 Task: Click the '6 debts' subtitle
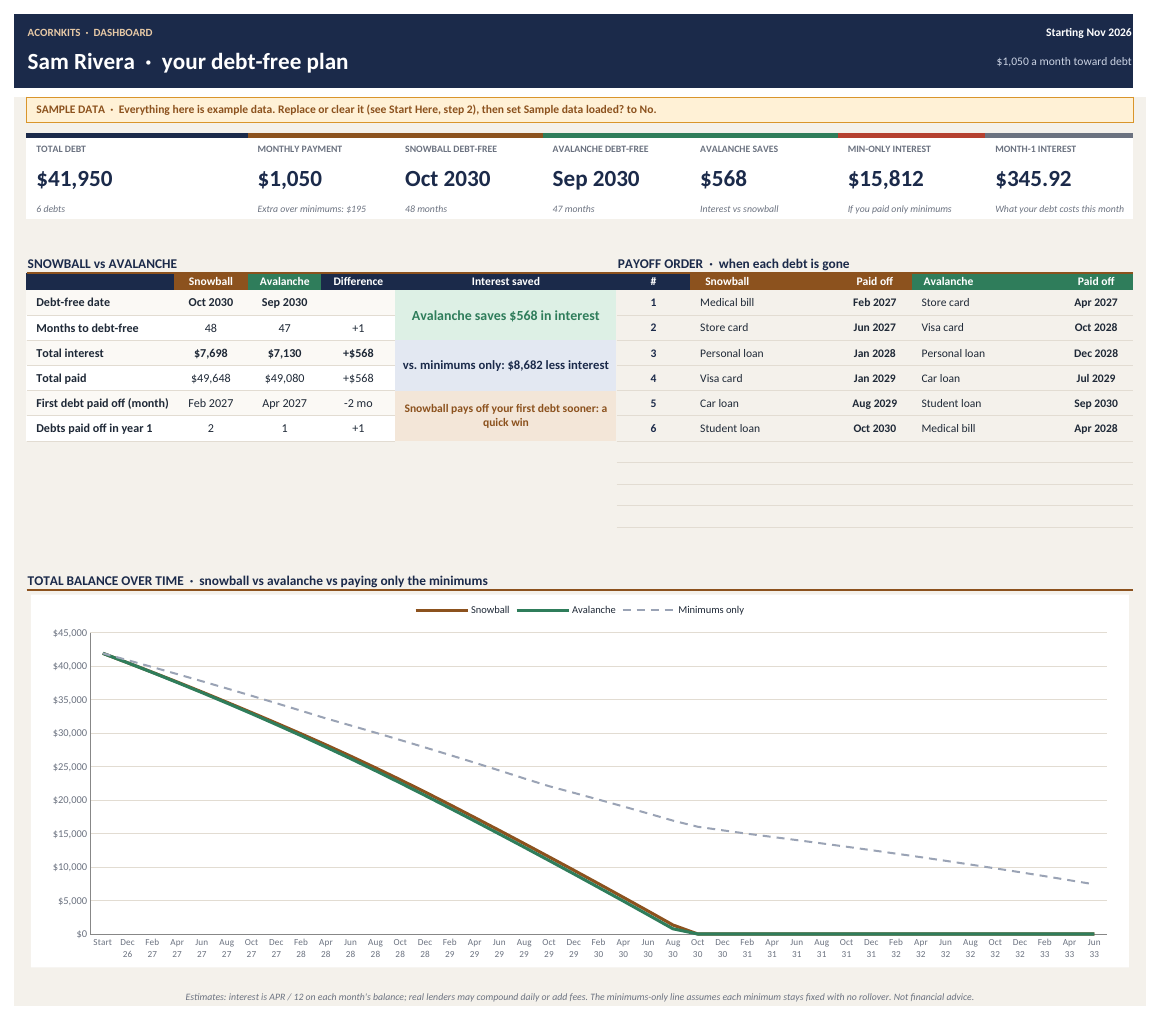tap(50, 209)
